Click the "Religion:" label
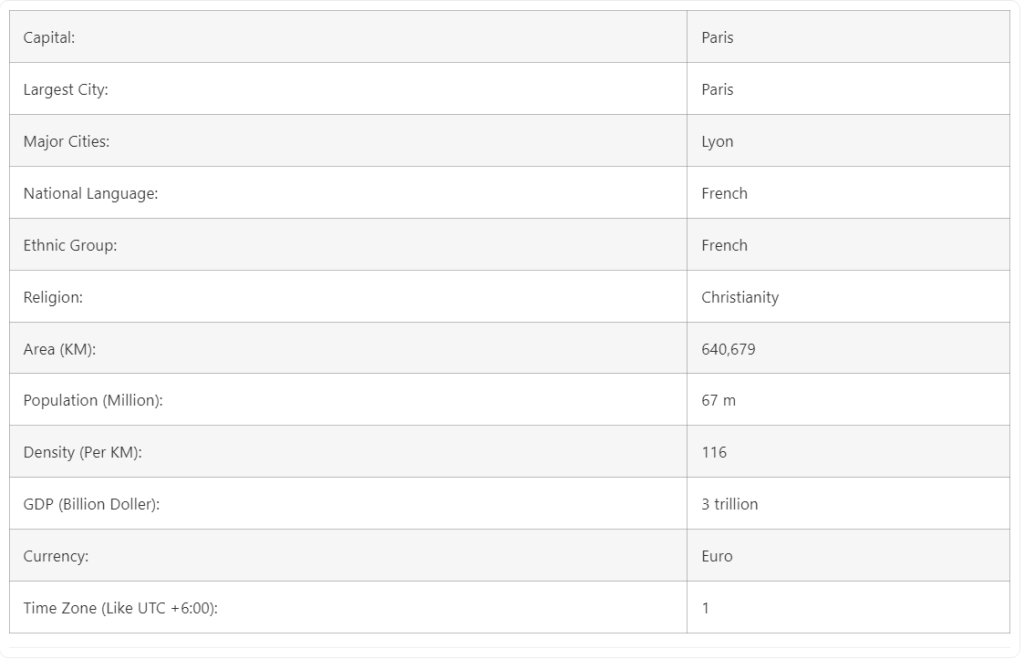Image resolution: width=1024 pixels, height=659 pixels. (52, 298)
